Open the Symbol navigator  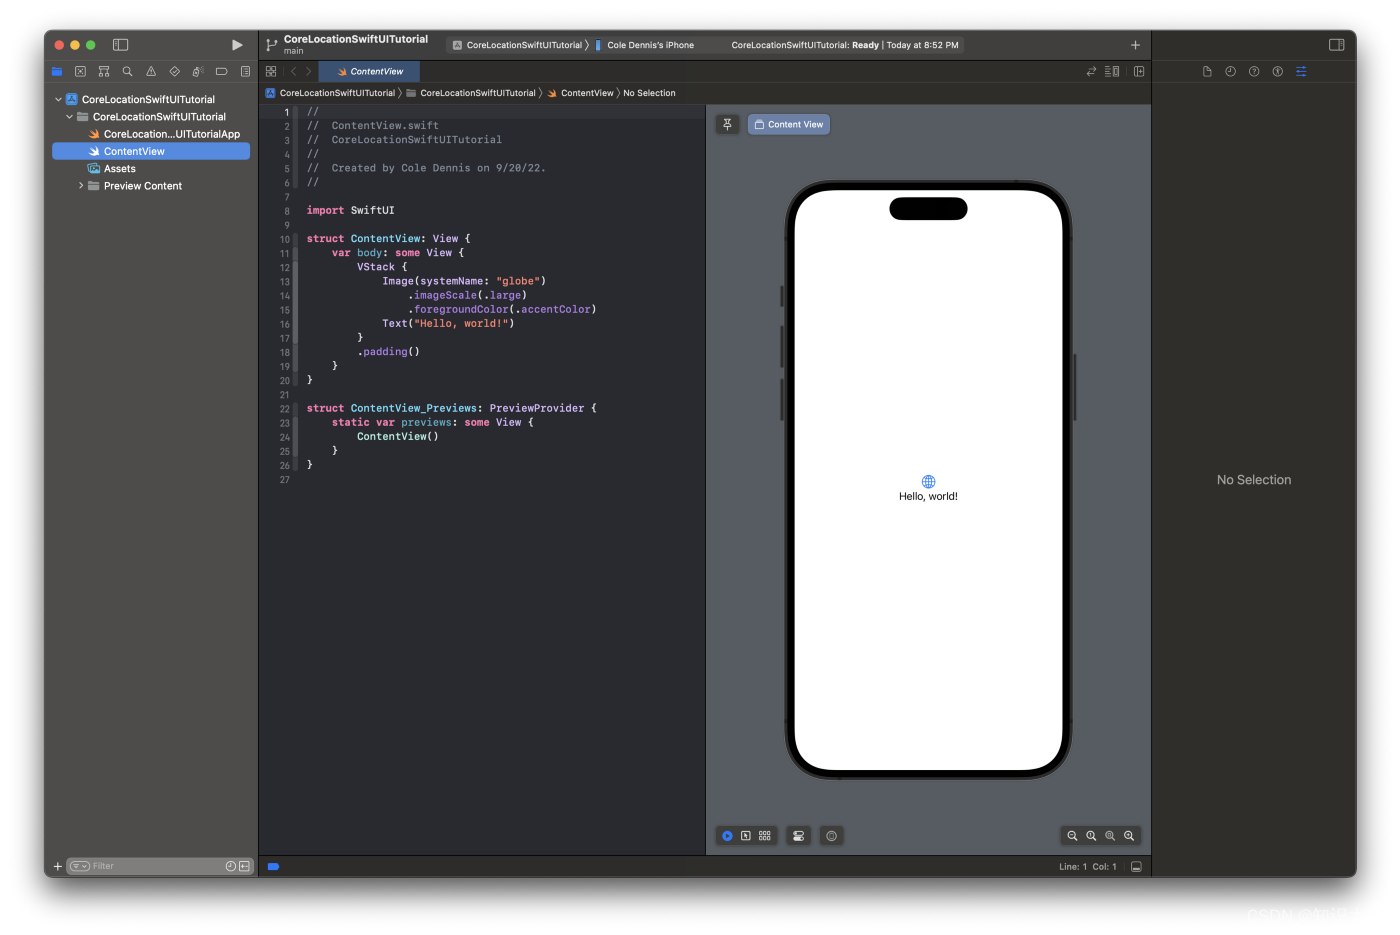(x=104, y=72)
